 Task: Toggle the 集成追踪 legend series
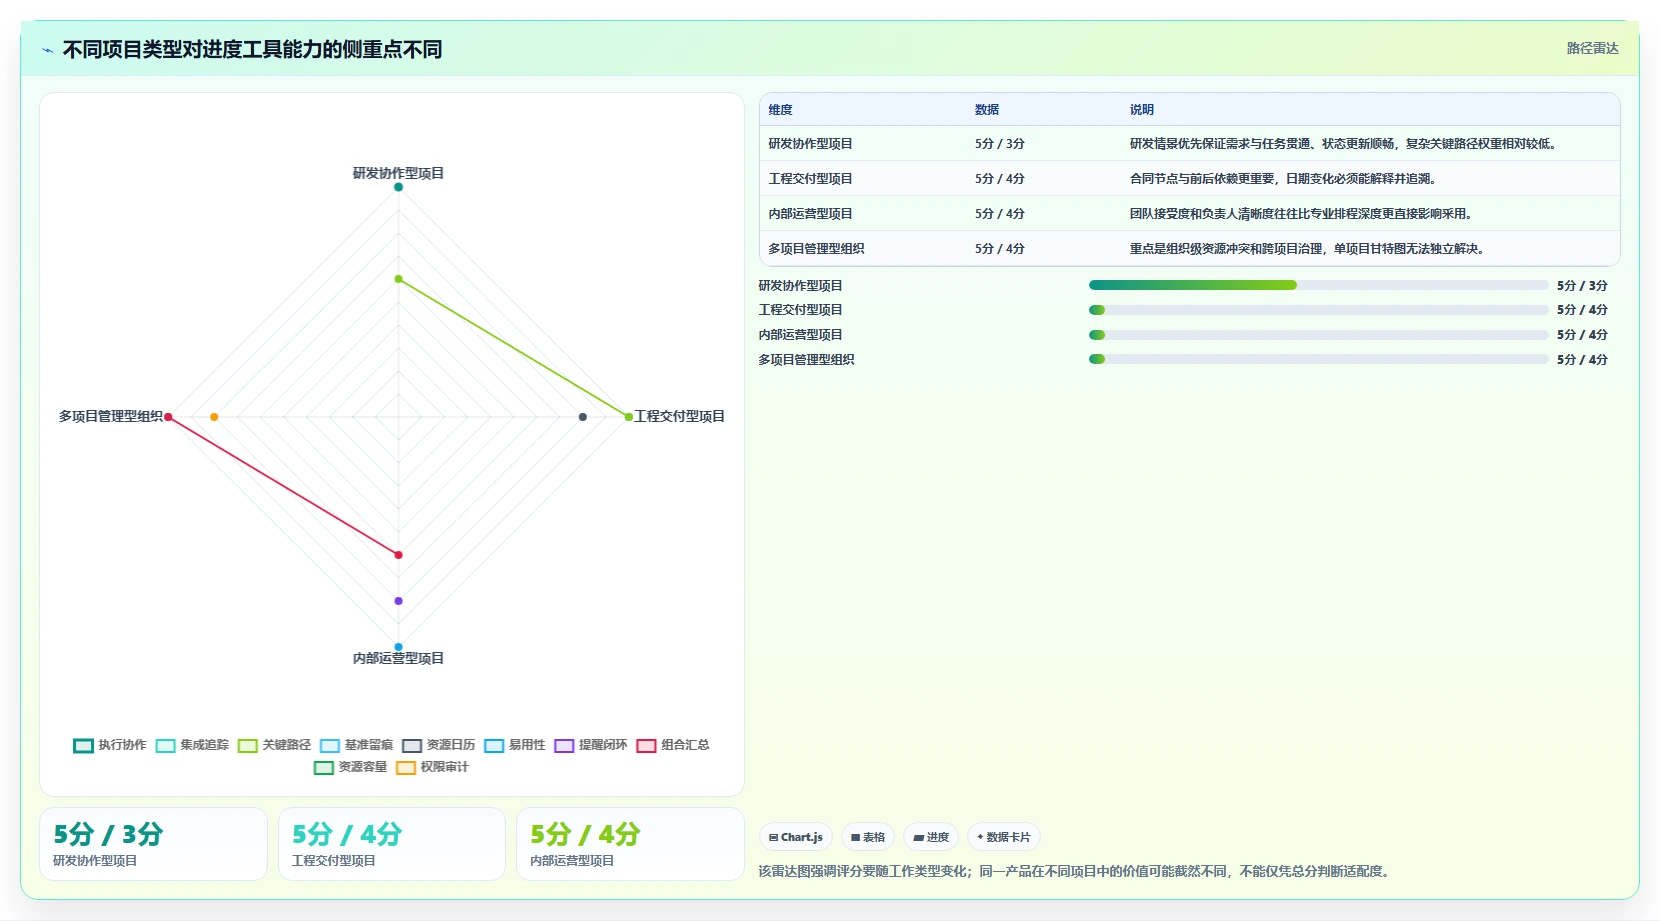(x=192, y=745)
